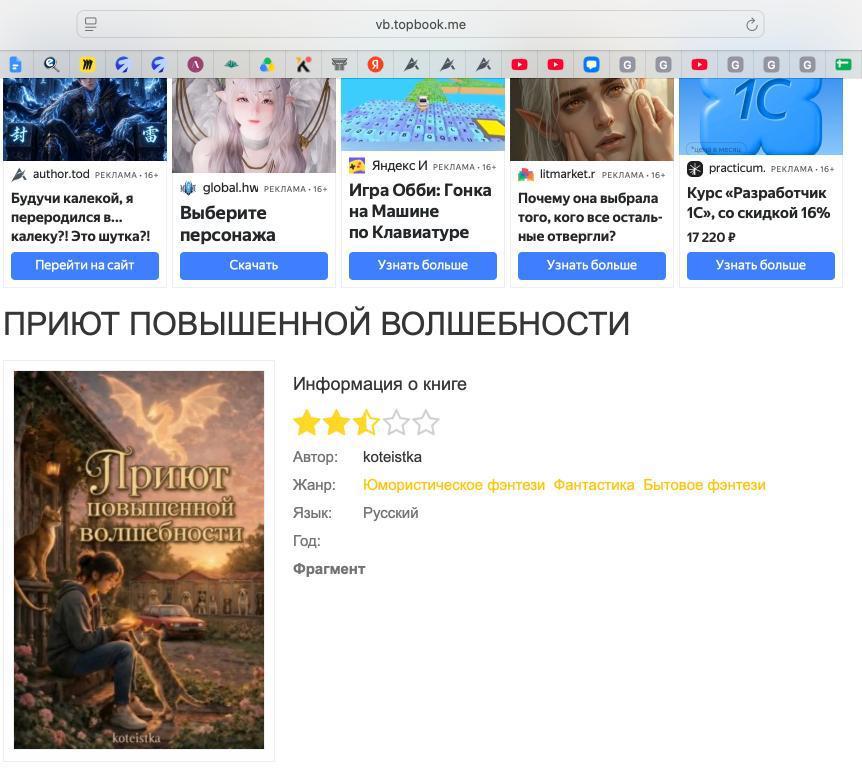862x784 pixels.
Task: Click the Скачать ad button
Action: (254, 266)
